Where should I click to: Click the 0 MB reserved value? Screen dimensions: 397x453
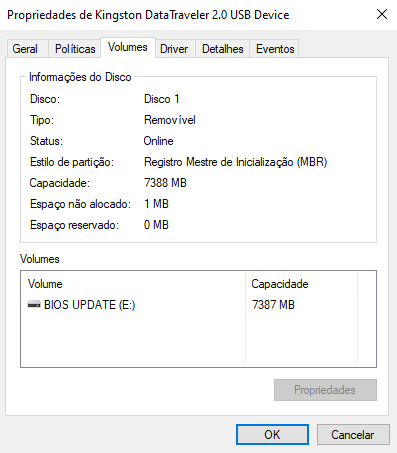pos(156,225)
